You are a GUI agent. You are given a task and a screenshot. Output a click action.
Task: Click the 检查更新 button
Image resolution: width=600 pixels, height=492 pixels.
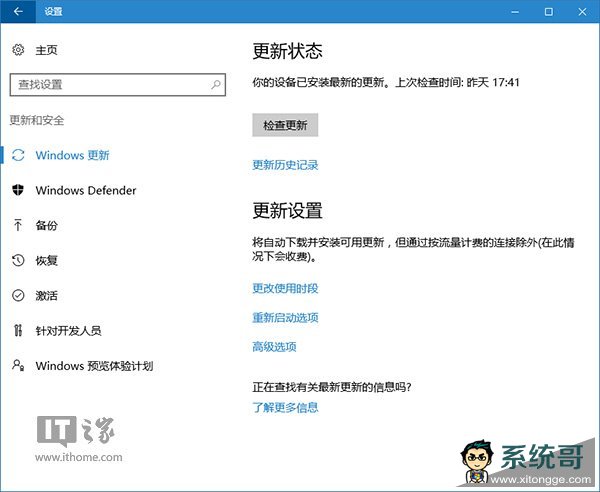tap(285, 125)
